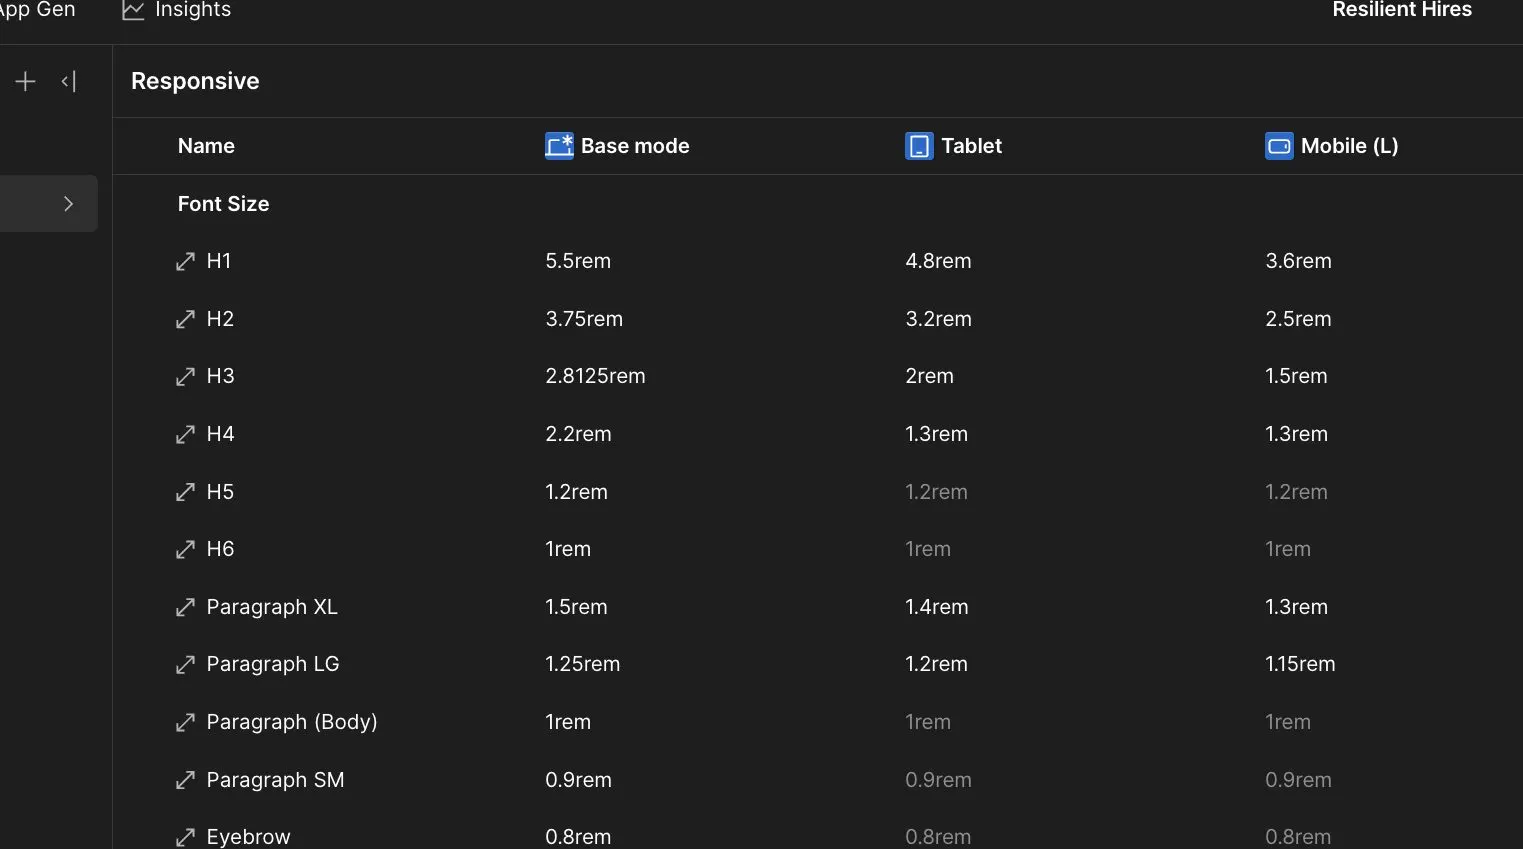Select the Paragraph LG base value 1.25rem
The image size is (1523, 849).
coord(582,664)
